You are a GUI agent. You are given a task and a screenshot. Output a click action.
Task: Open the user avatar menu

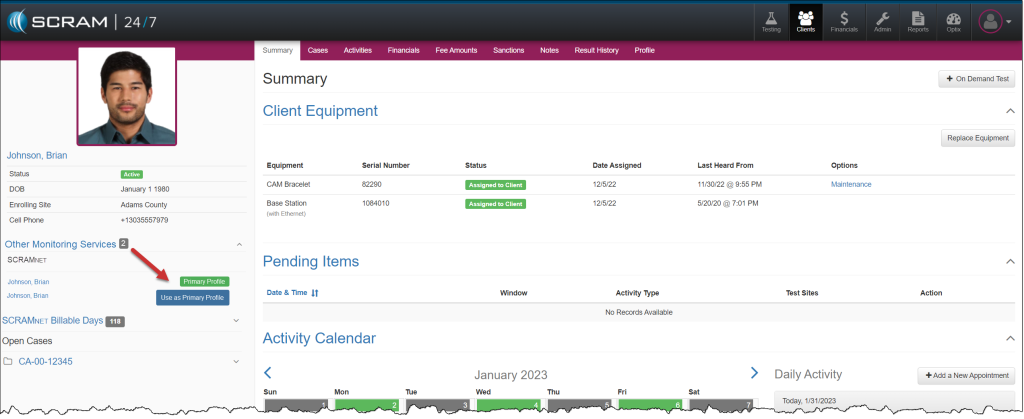click(994, 21)
